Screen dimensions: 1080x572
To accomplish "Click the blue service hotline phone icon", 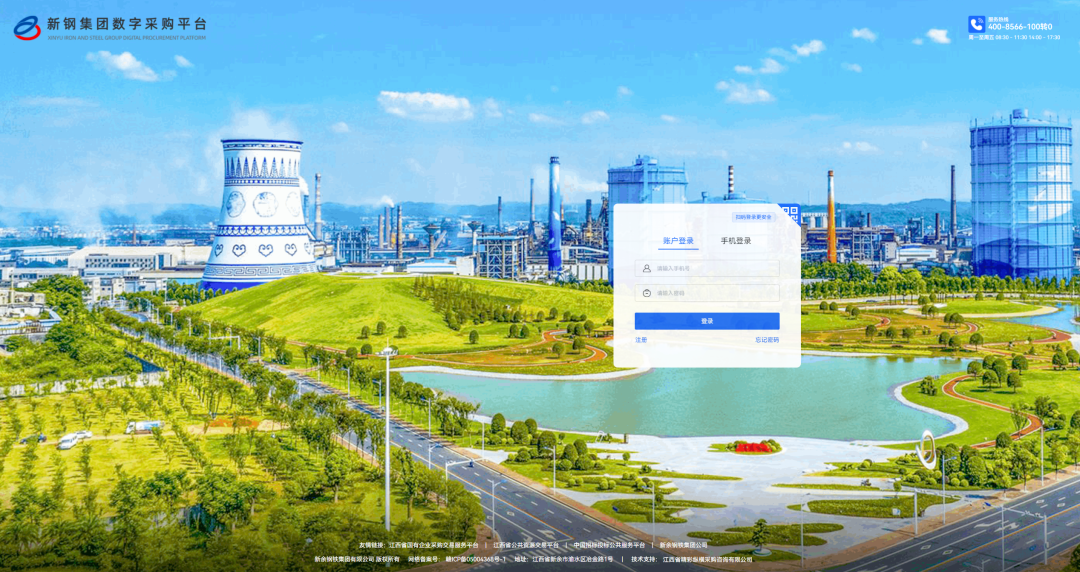I will [x=976, y=24].
